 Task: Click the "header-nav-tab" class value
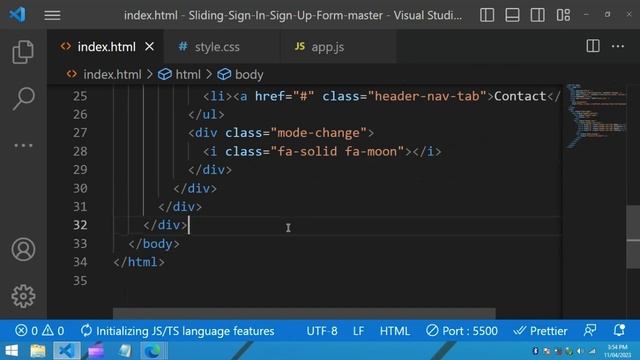427,96
